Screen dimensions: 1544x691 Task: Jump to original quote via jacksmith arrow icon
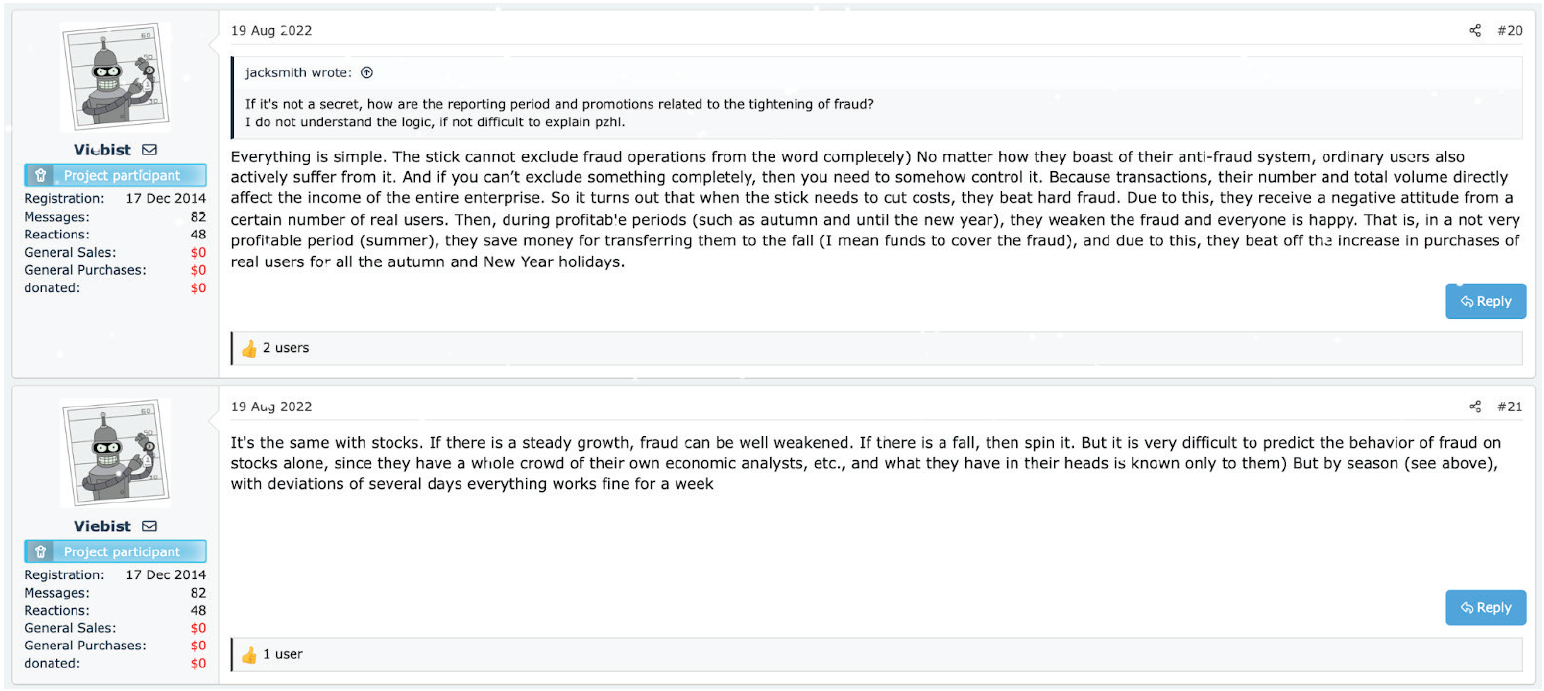click(366, 73)
